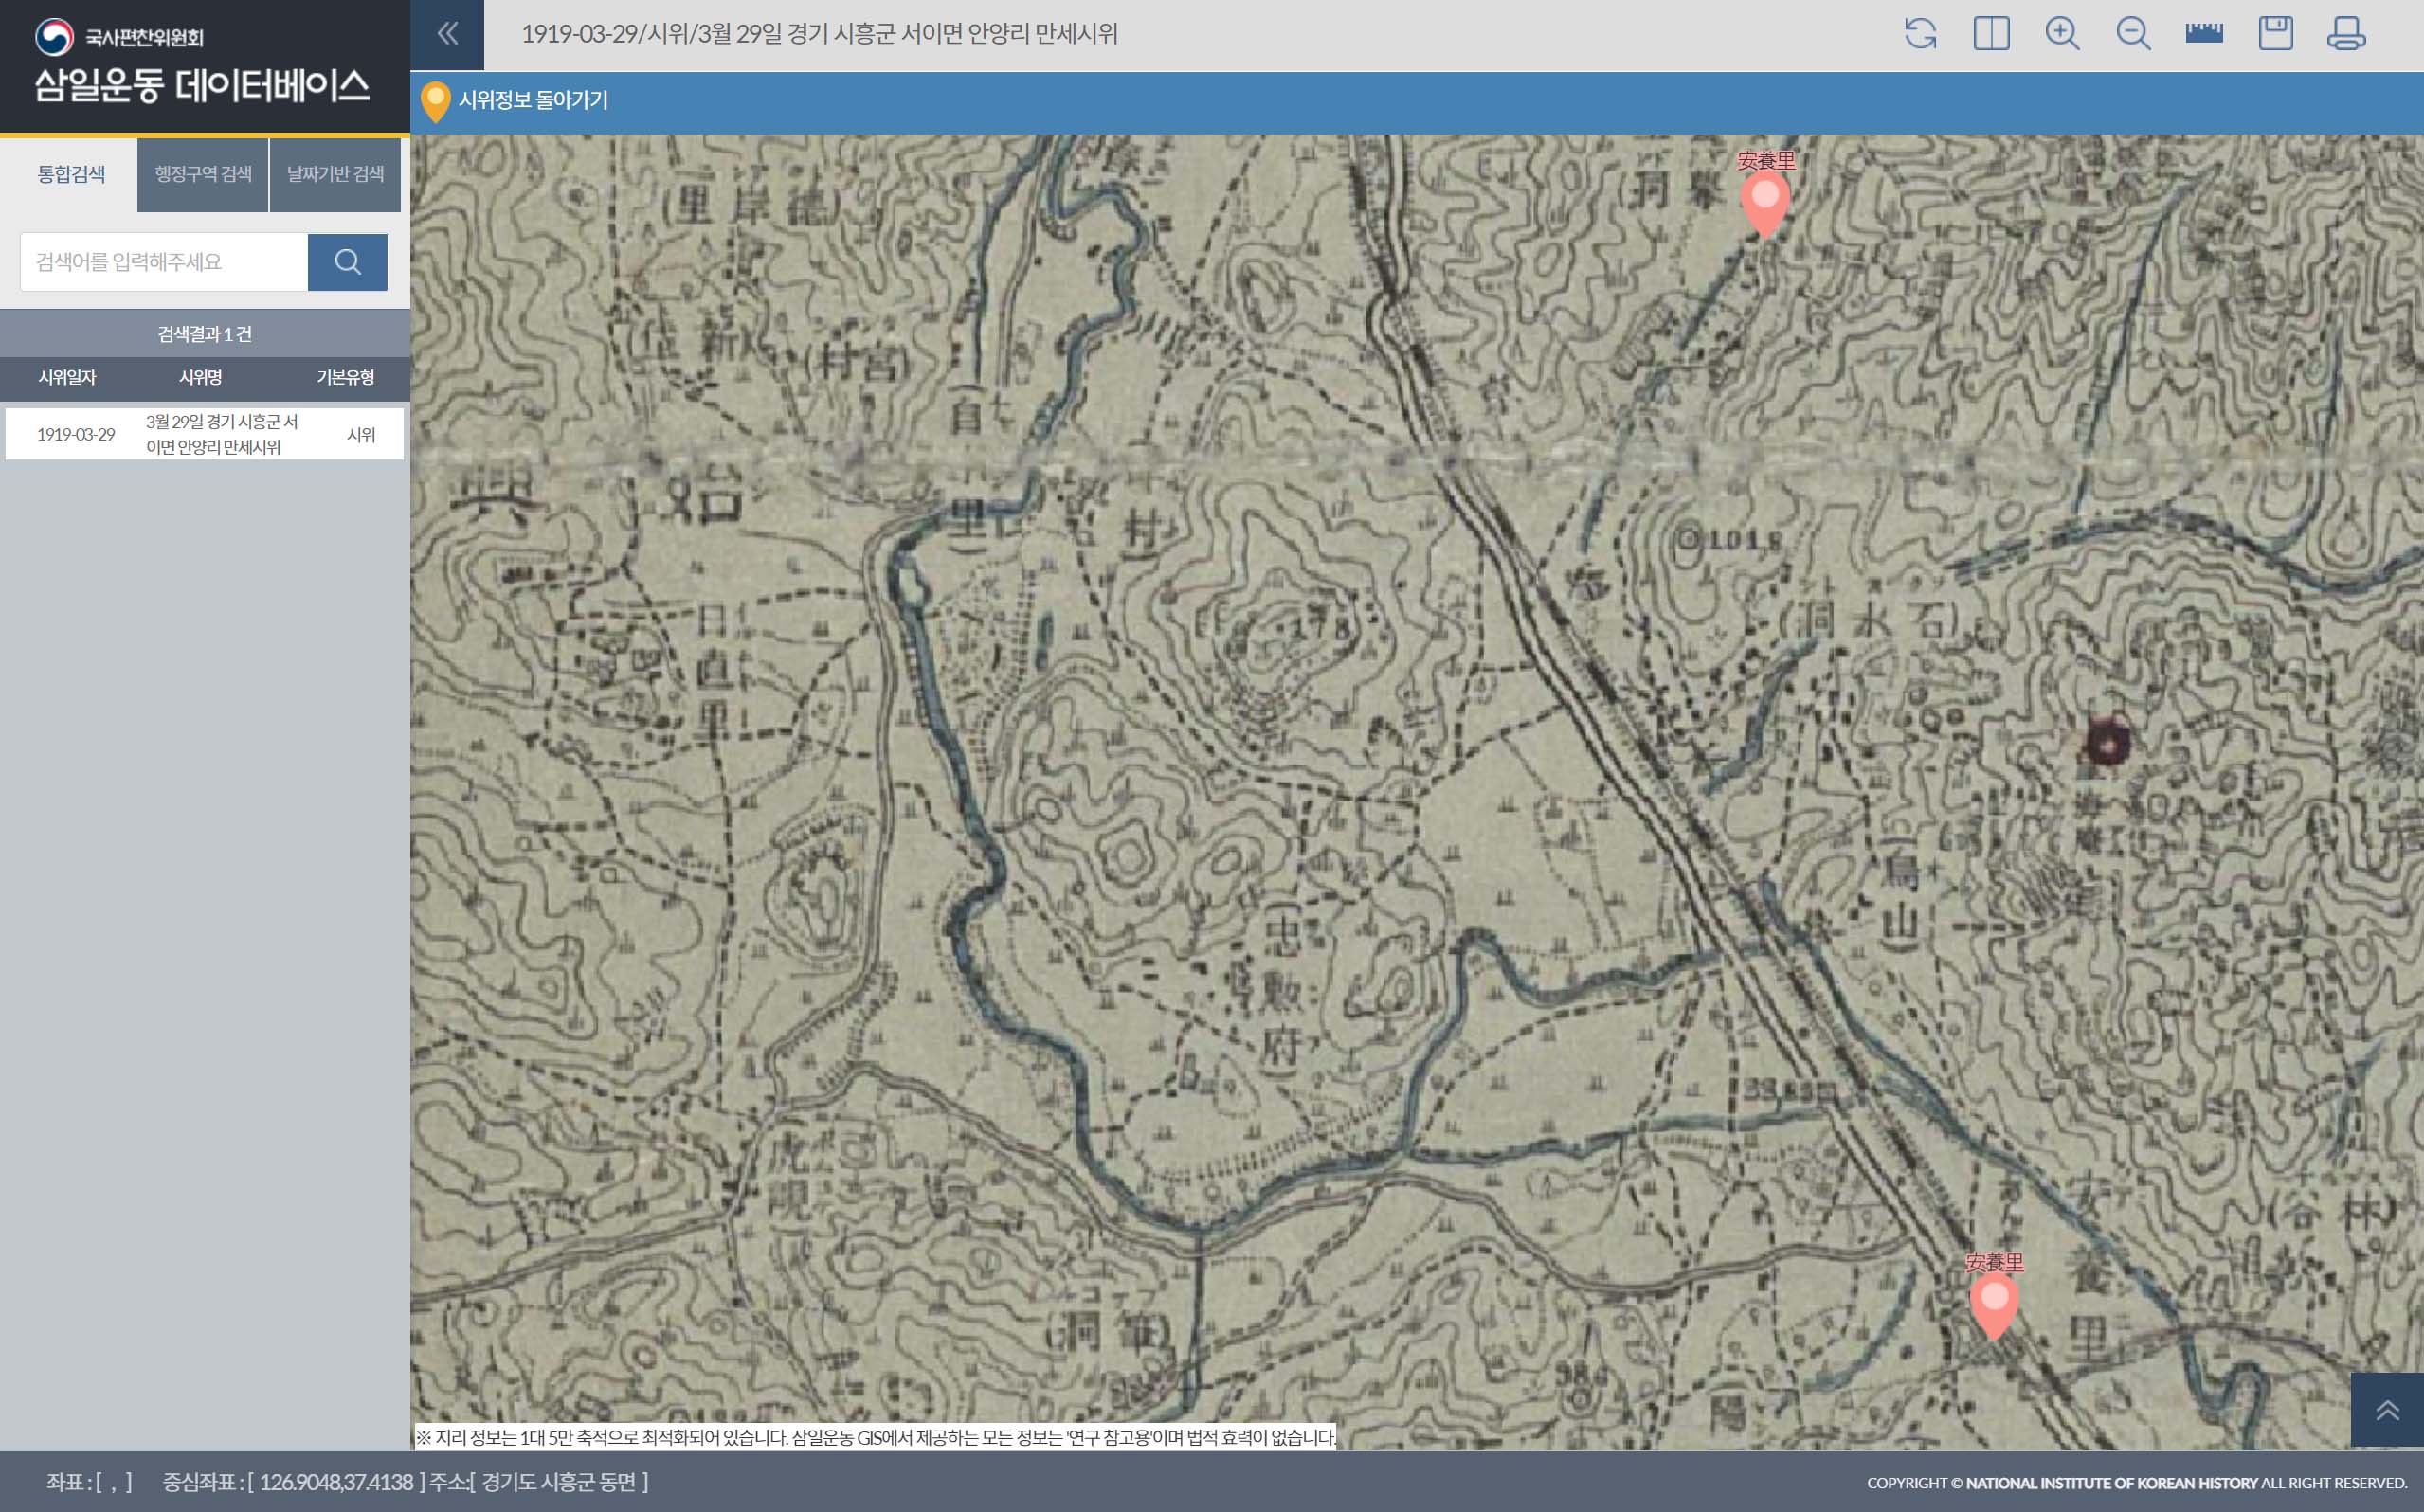Open the 1919-03-29 search result row
The image size is (2424, 1512).
pyautogui.click(x=204, y=434)
